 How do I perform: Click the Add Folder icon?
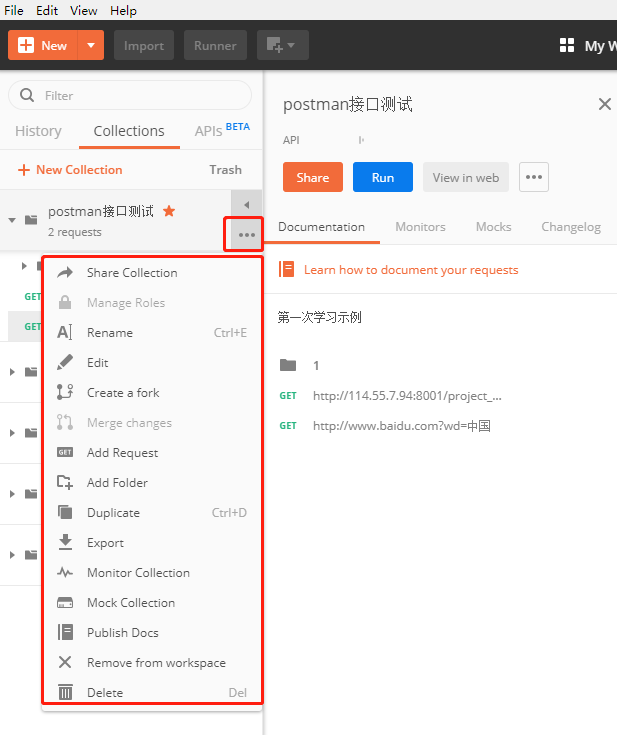(65, 482)
